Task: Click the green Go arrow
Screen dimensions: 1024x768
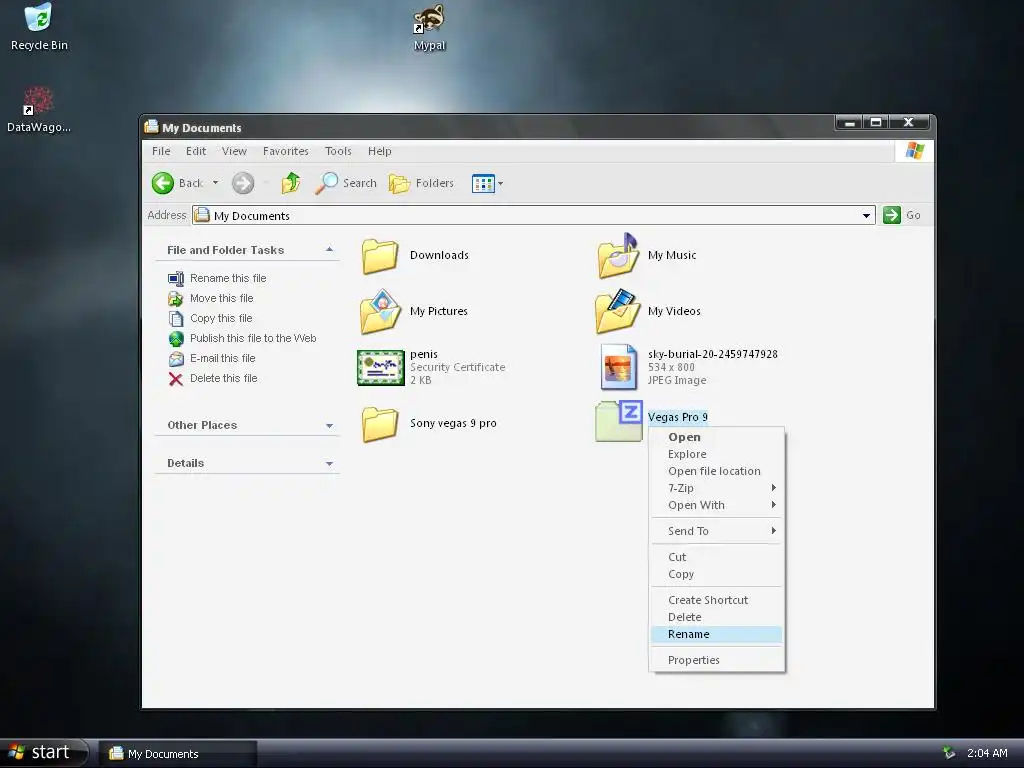Action: pos(891,215)
